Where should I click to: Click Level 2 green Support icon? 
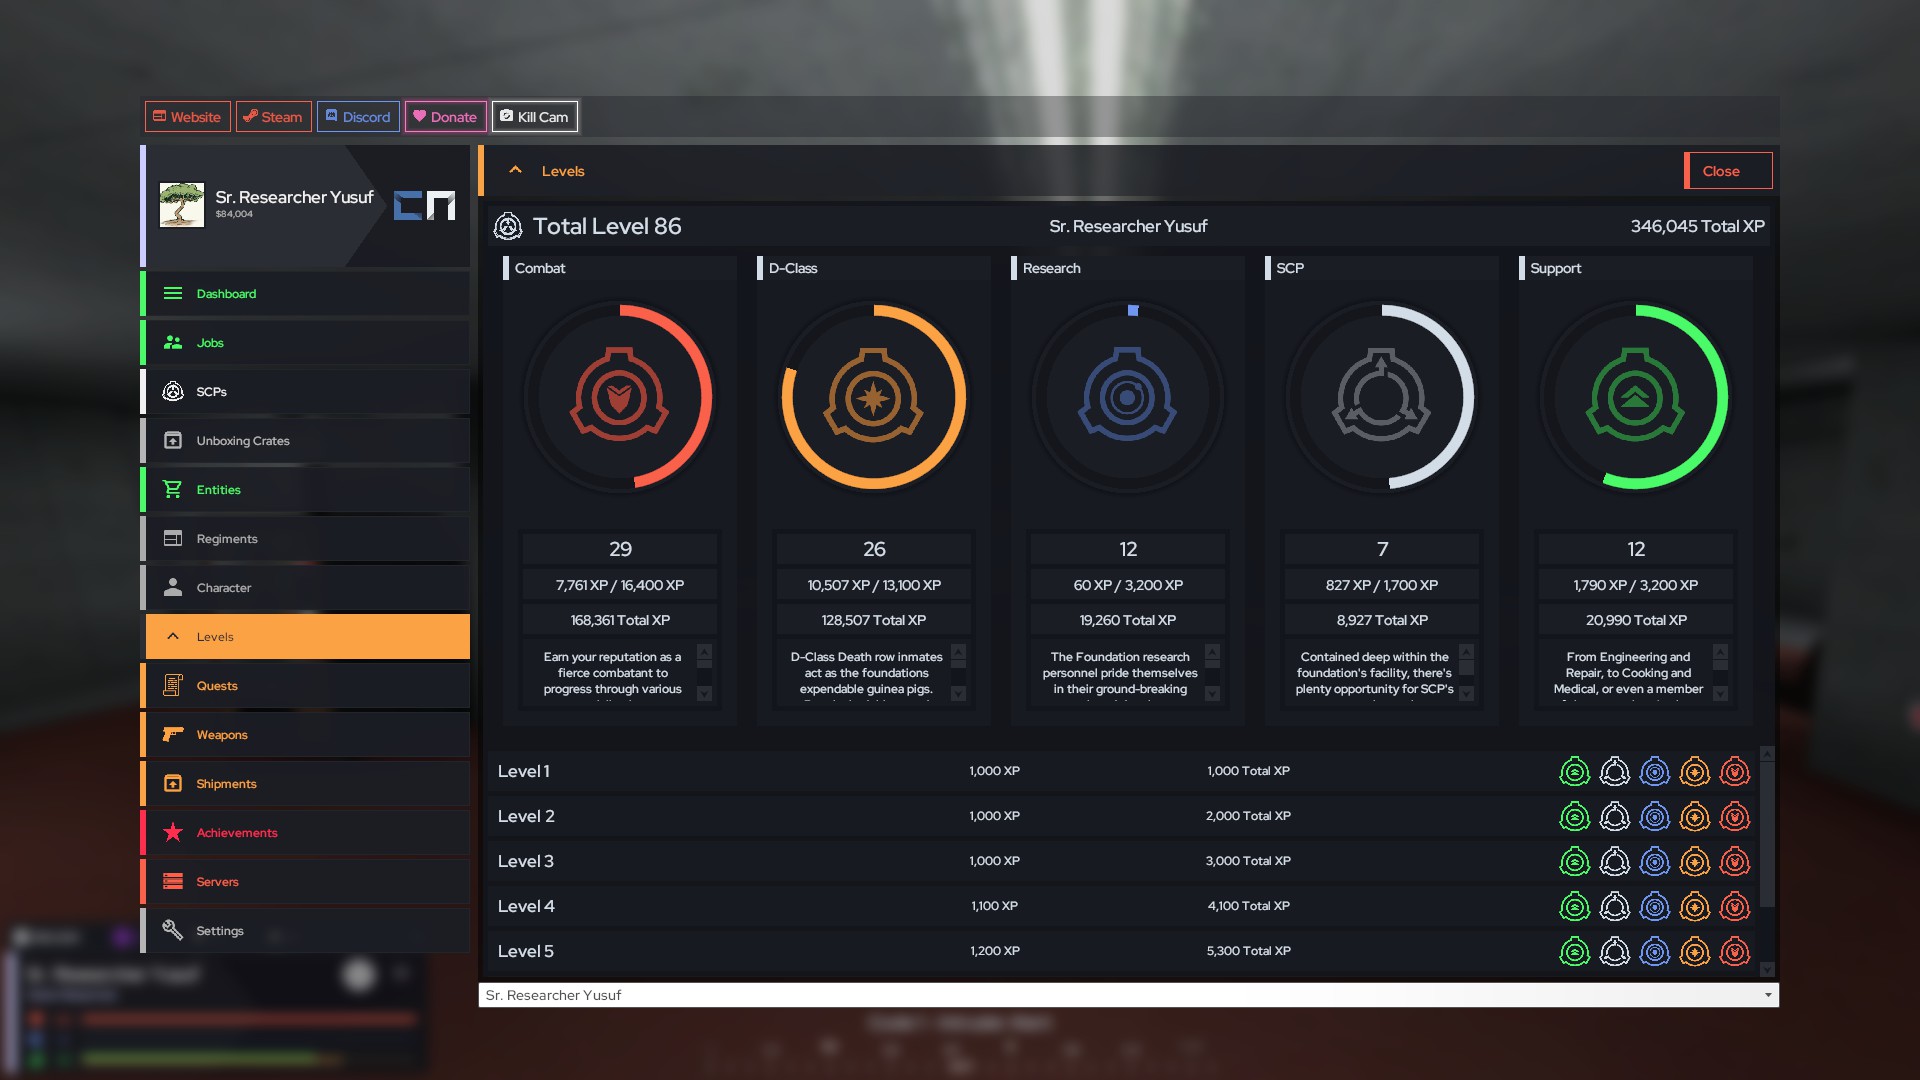(1575, 816)
